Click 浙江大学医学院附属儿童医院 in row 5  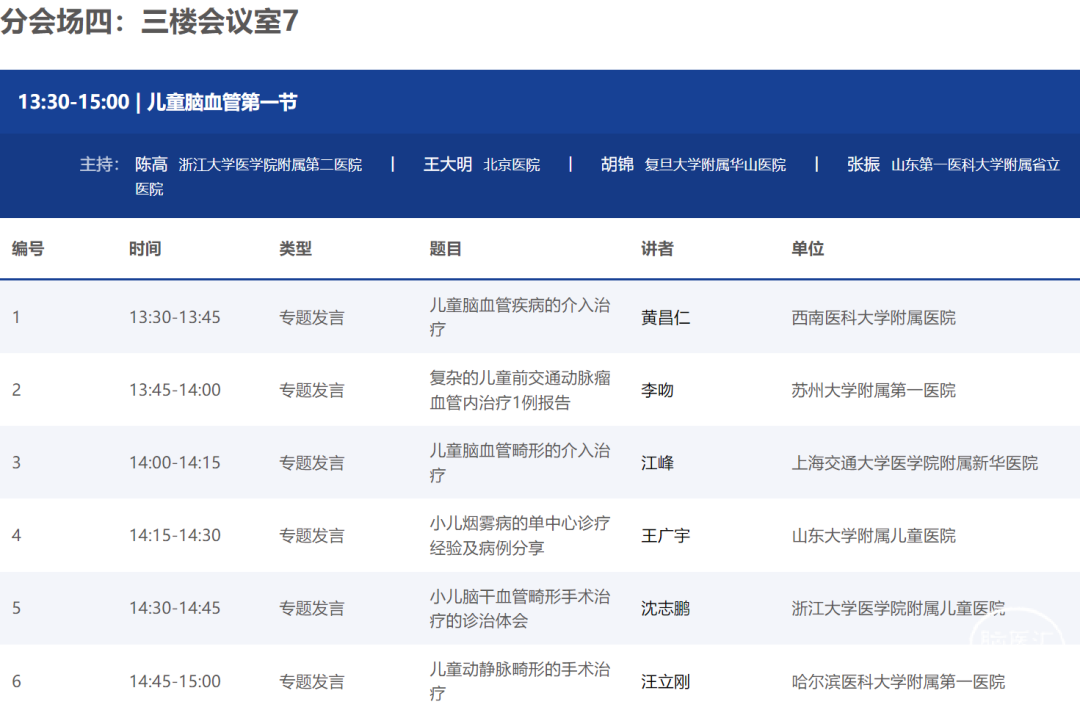coord(897,608)
